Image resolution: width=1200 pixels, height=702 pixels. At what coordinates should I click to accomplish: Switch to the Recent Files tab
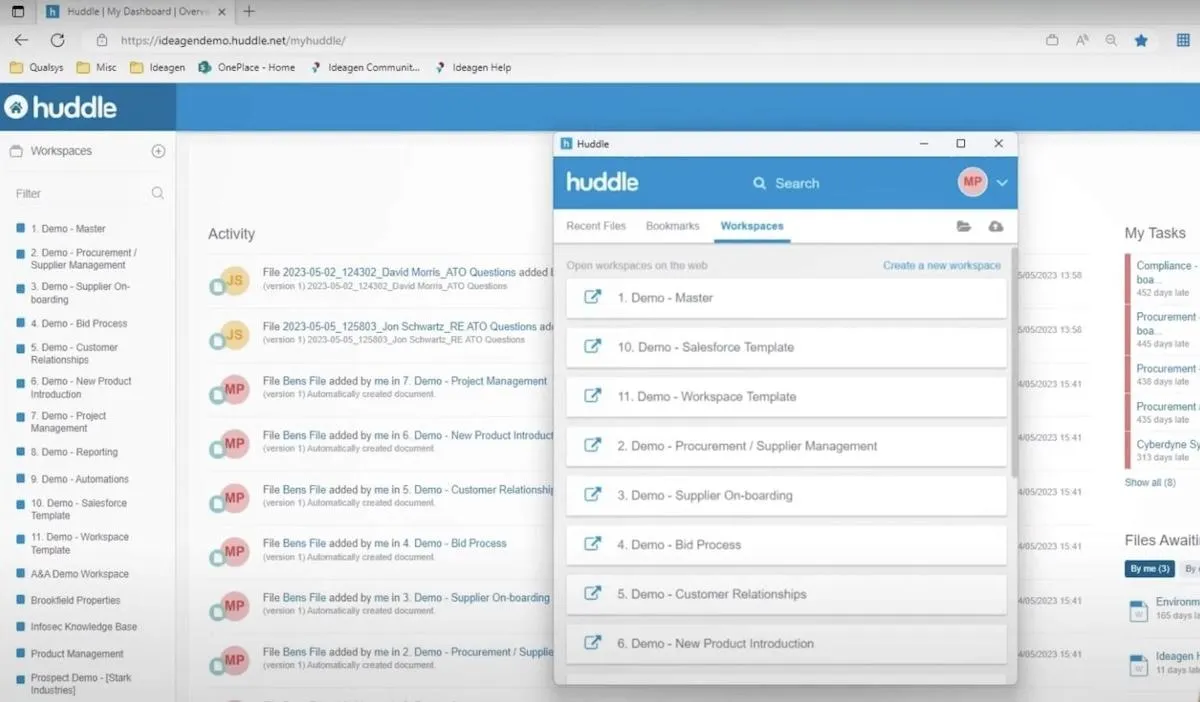coord(596,226)
